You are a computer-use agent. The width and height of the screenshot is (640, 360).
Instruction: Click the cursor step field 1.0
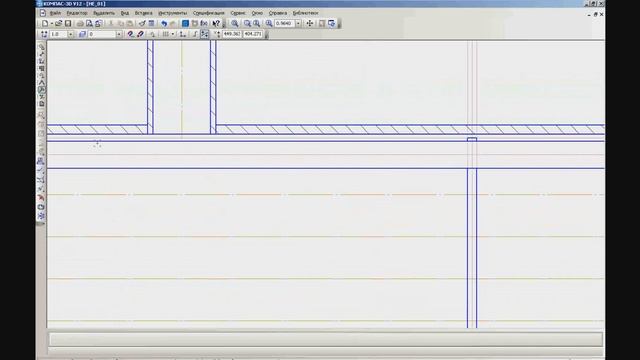tap(58, 34)
